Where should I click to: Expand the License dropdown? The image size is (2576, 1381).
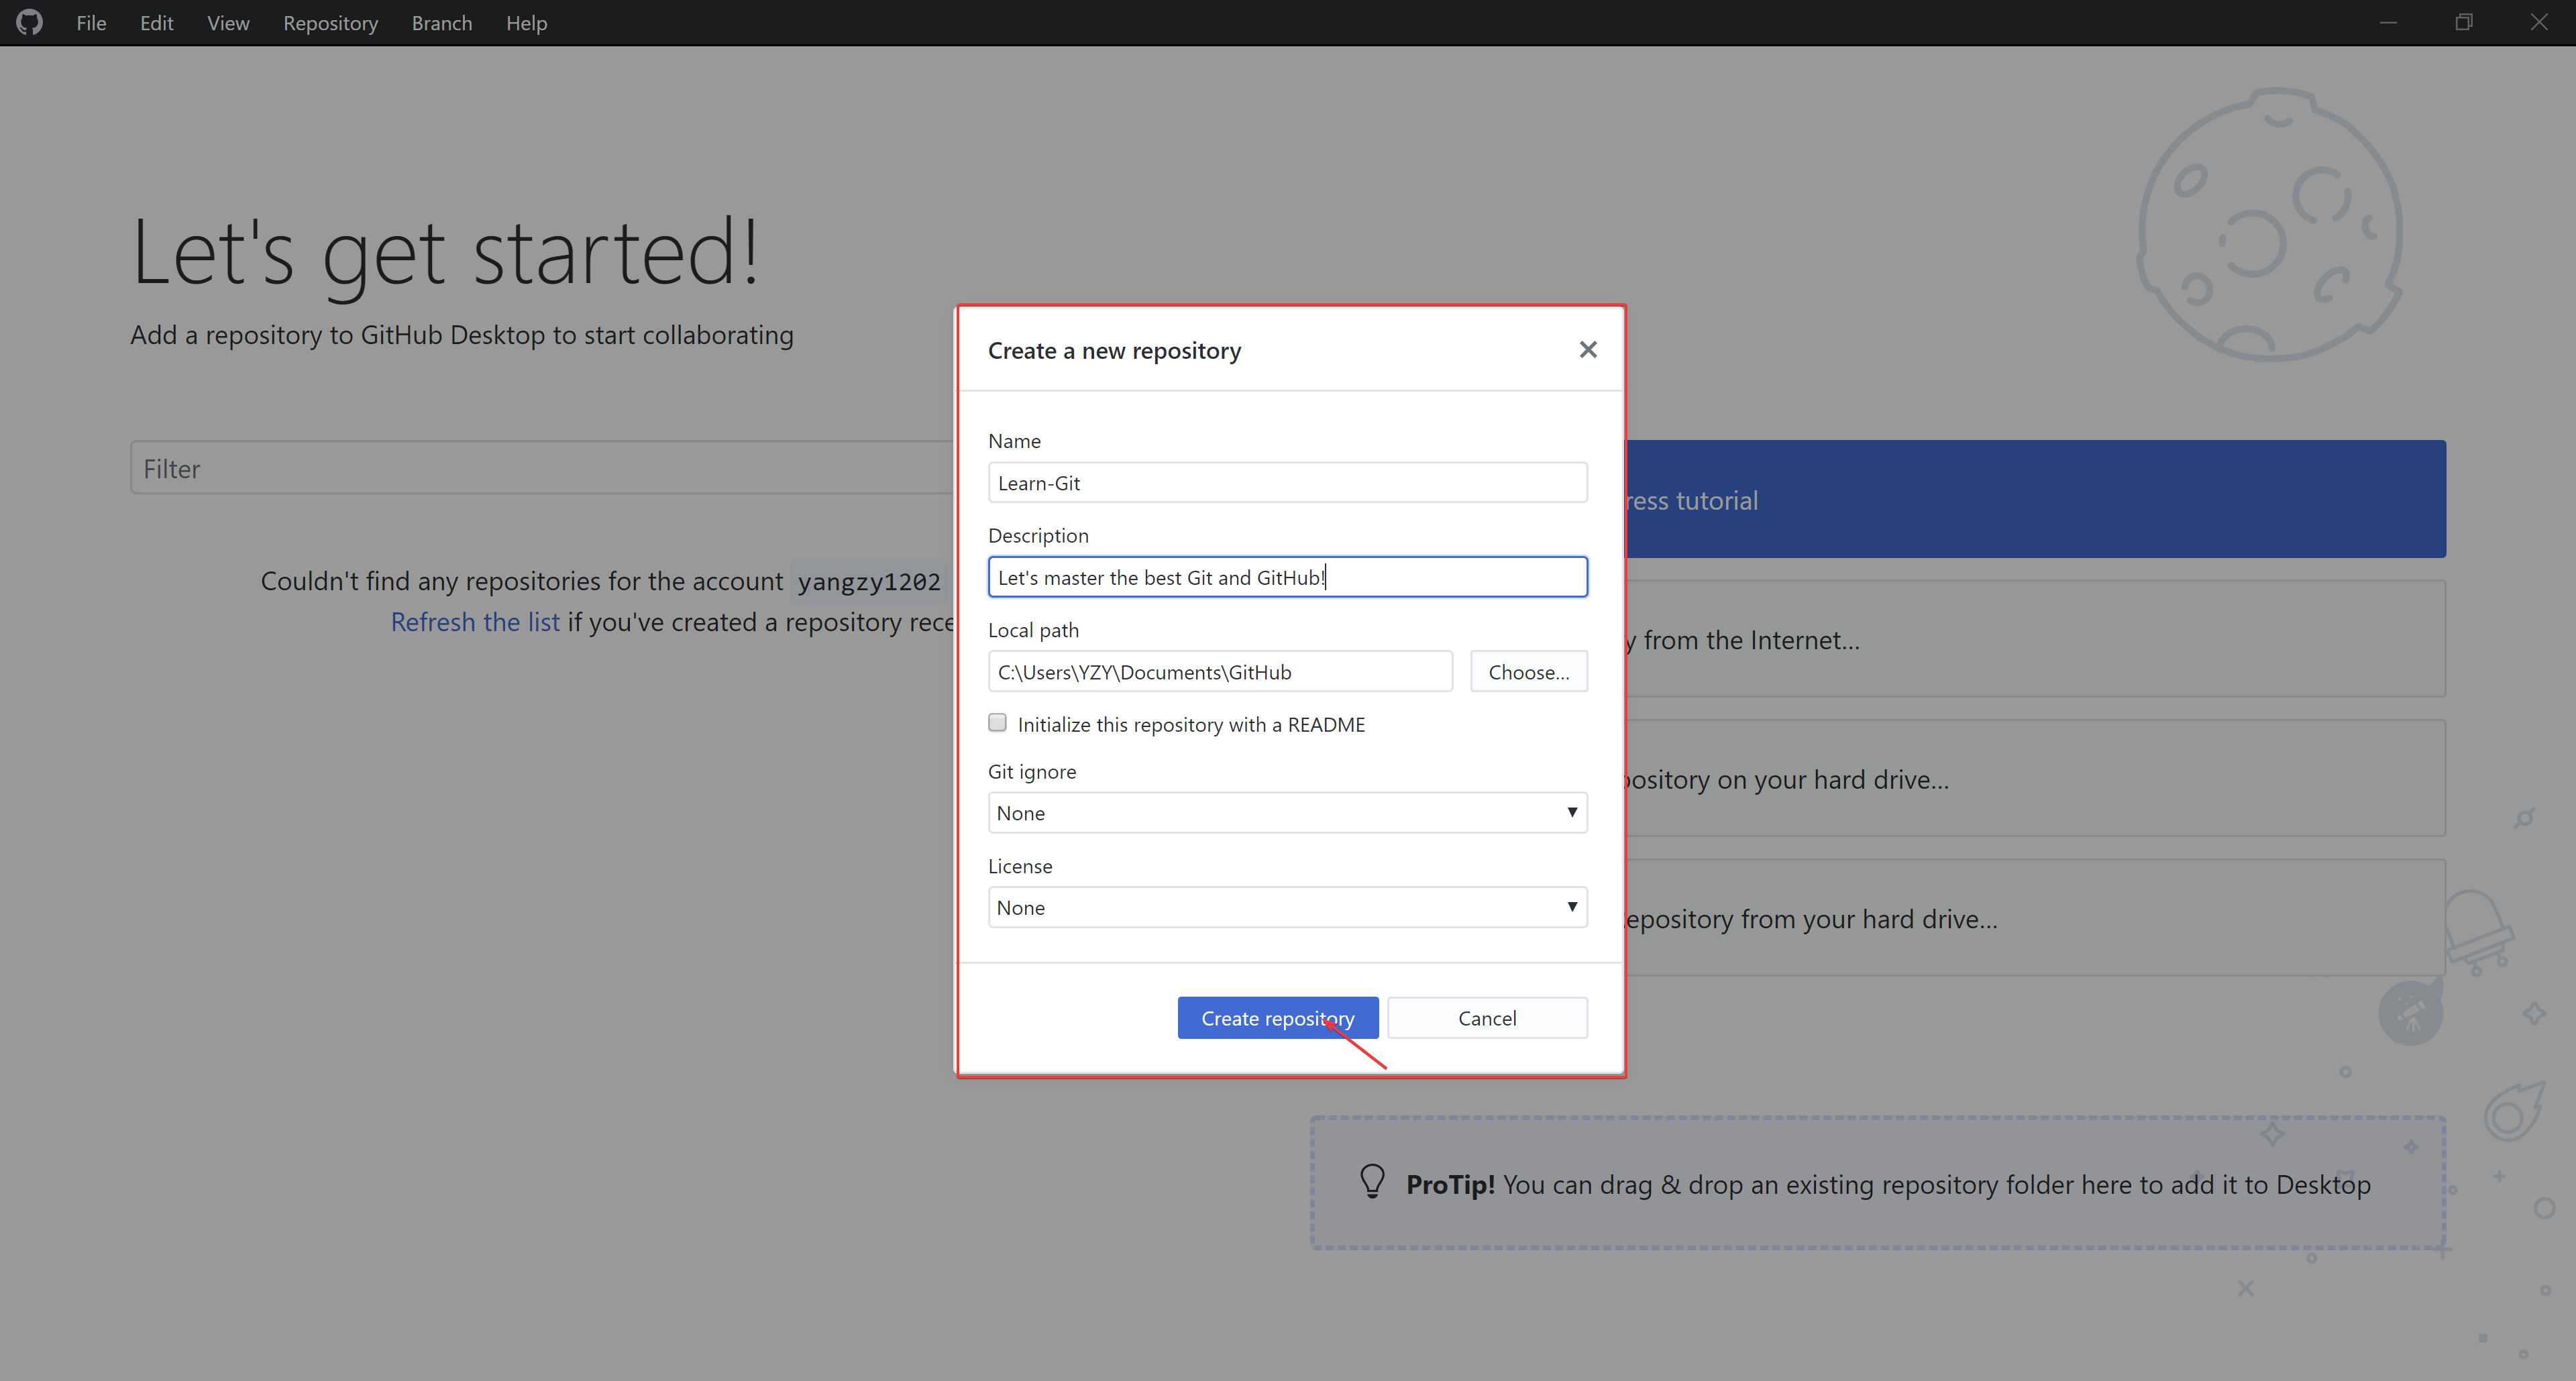click(1287, 908)
